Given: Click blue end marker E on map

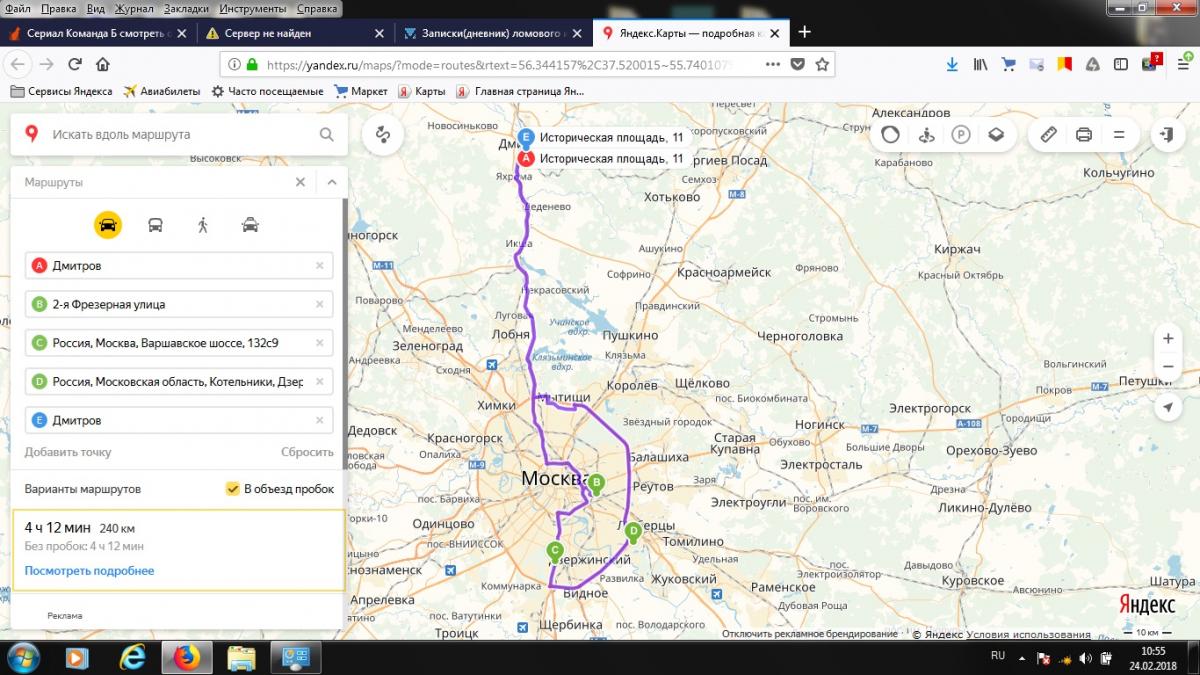Looking at the screenshot, I should pyautogui.click(x=526, y=138).
